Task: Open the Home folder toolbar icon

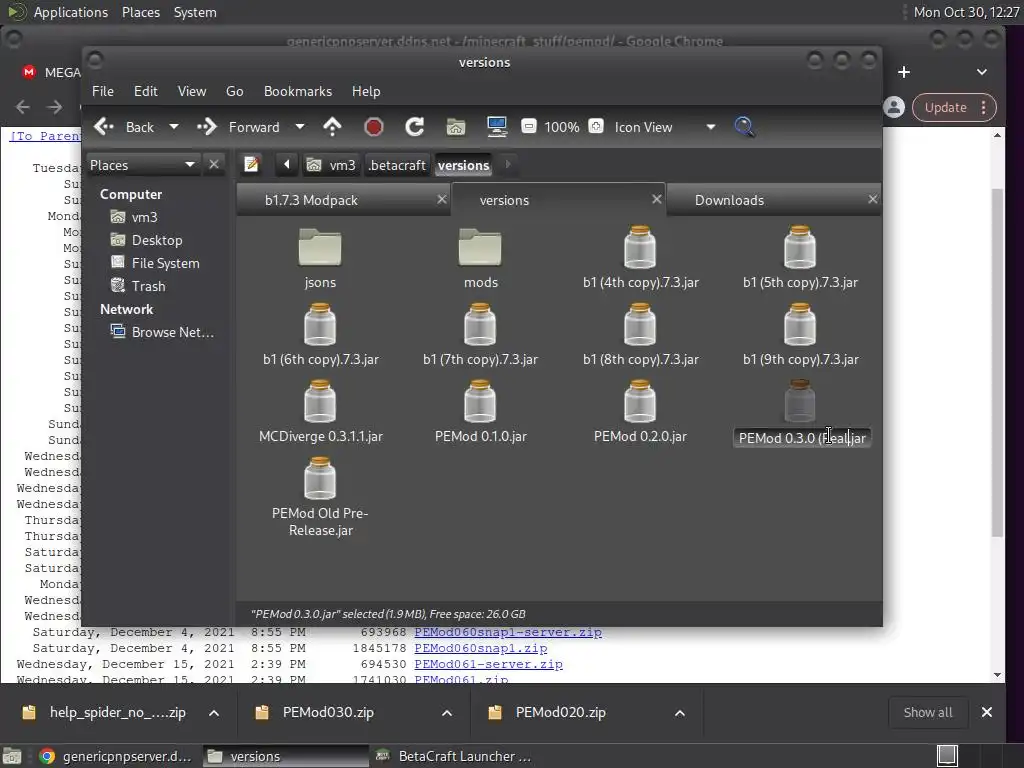Action: (x=456, y=127)
